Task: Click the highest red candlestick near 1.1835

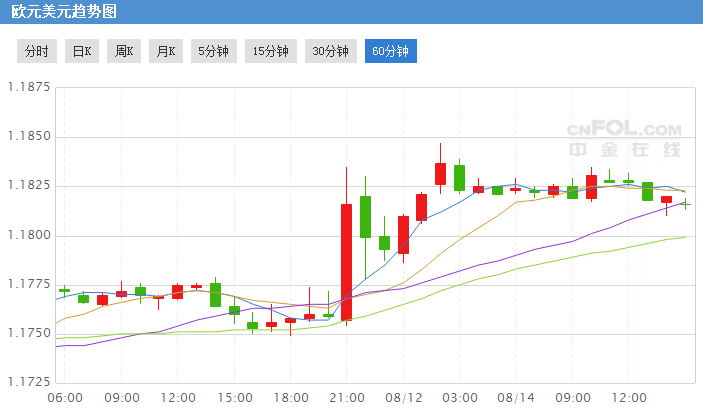Action: (440, 174)
